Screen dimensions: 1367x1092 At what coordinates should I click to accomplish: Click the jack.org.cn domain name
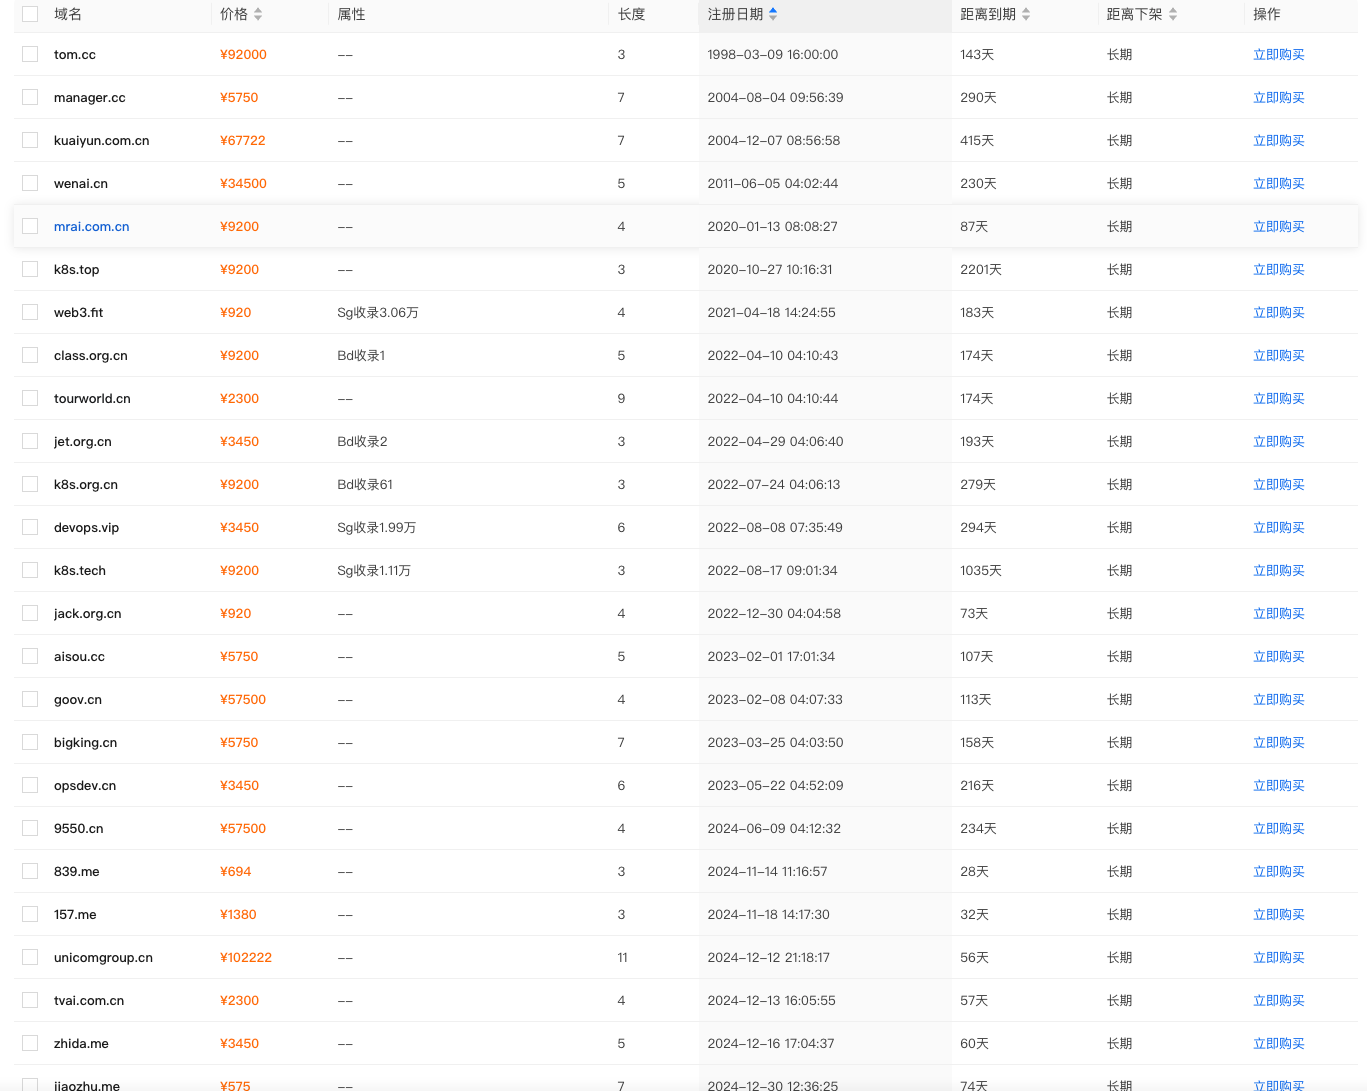point(87,614)
